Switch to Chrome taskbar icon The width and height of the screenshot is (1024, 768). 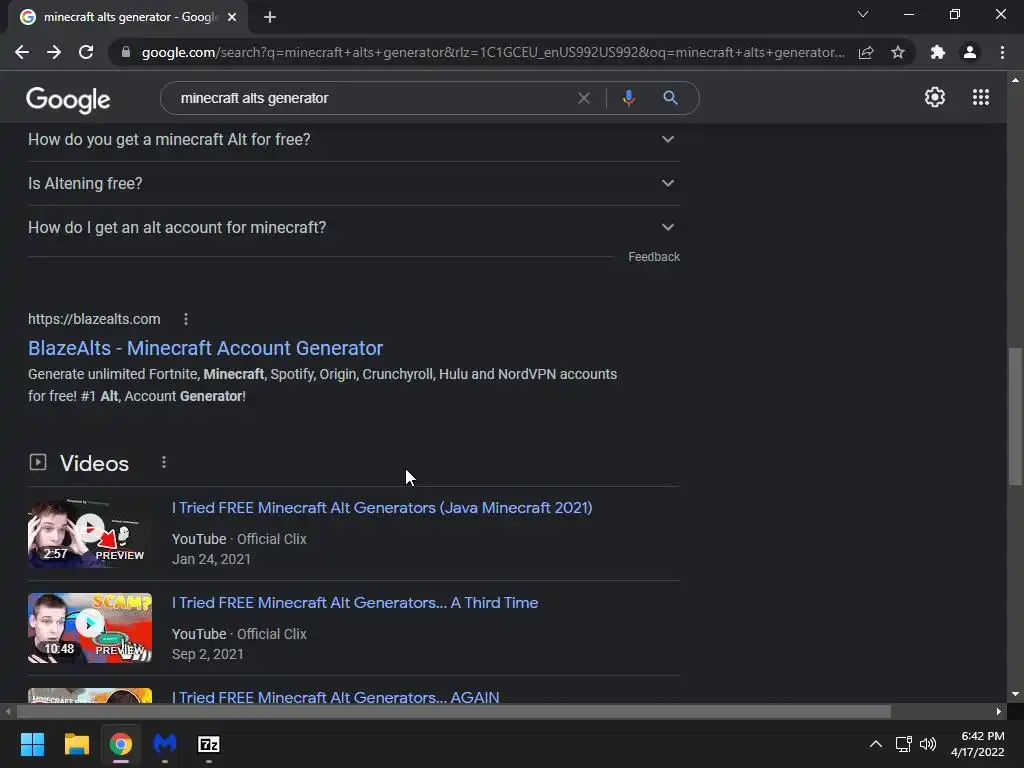pyautogui.click(x=121, y=744)
